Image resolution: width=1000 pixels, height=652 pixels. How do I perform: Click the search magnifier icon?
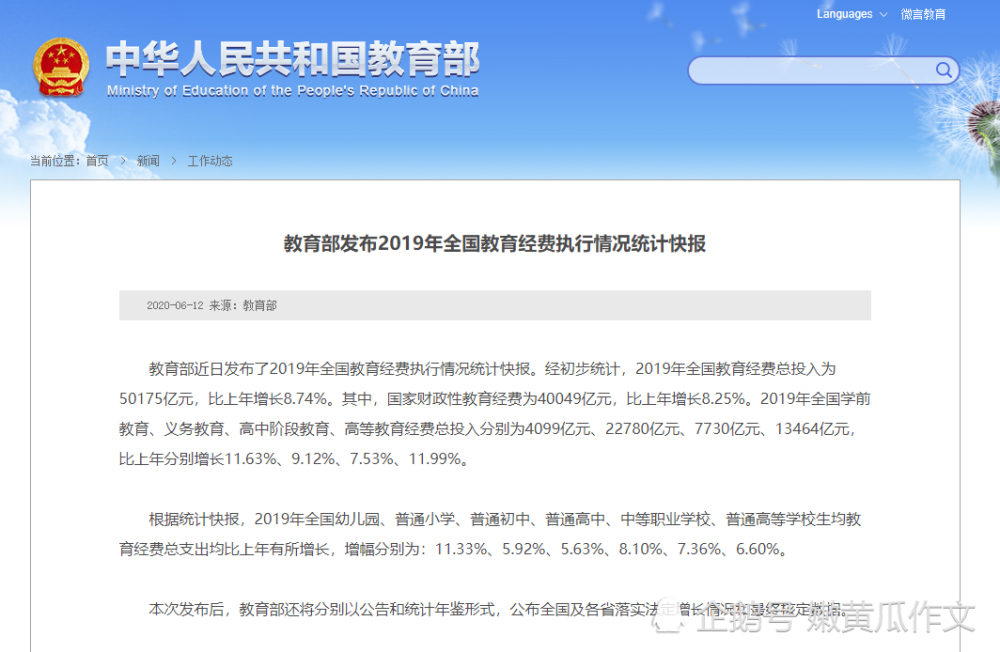(943, 70)
